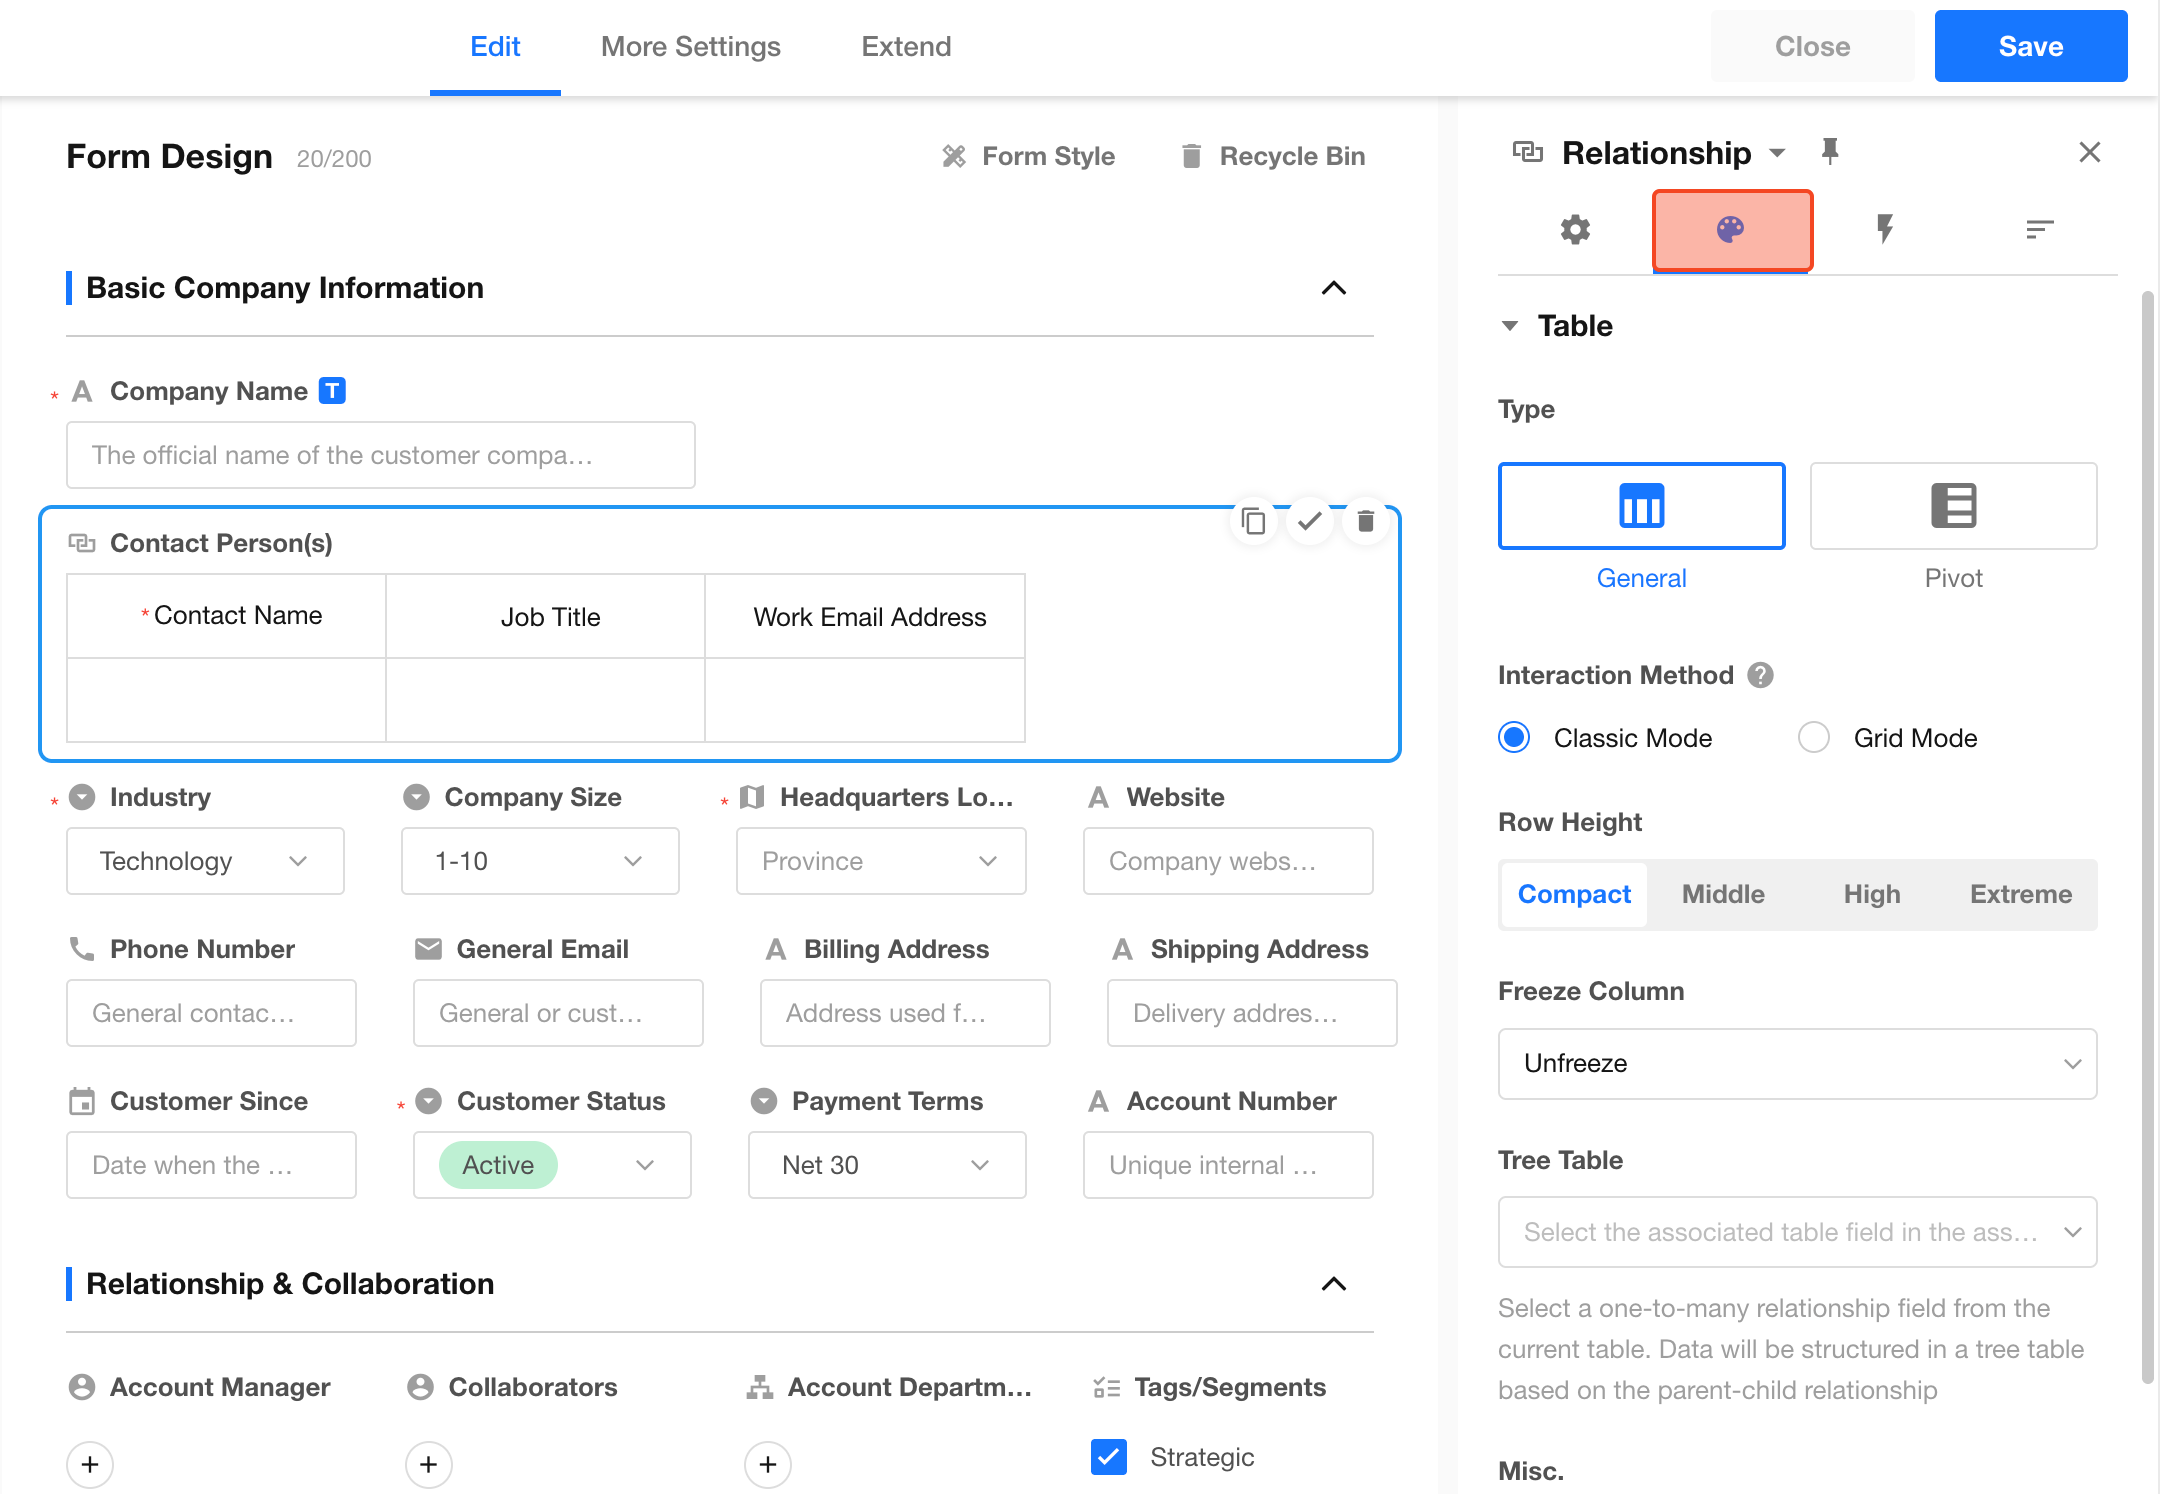2162x1494 pixels.
Task: Switch to the Extend tab
Action: tap(906, 47)
